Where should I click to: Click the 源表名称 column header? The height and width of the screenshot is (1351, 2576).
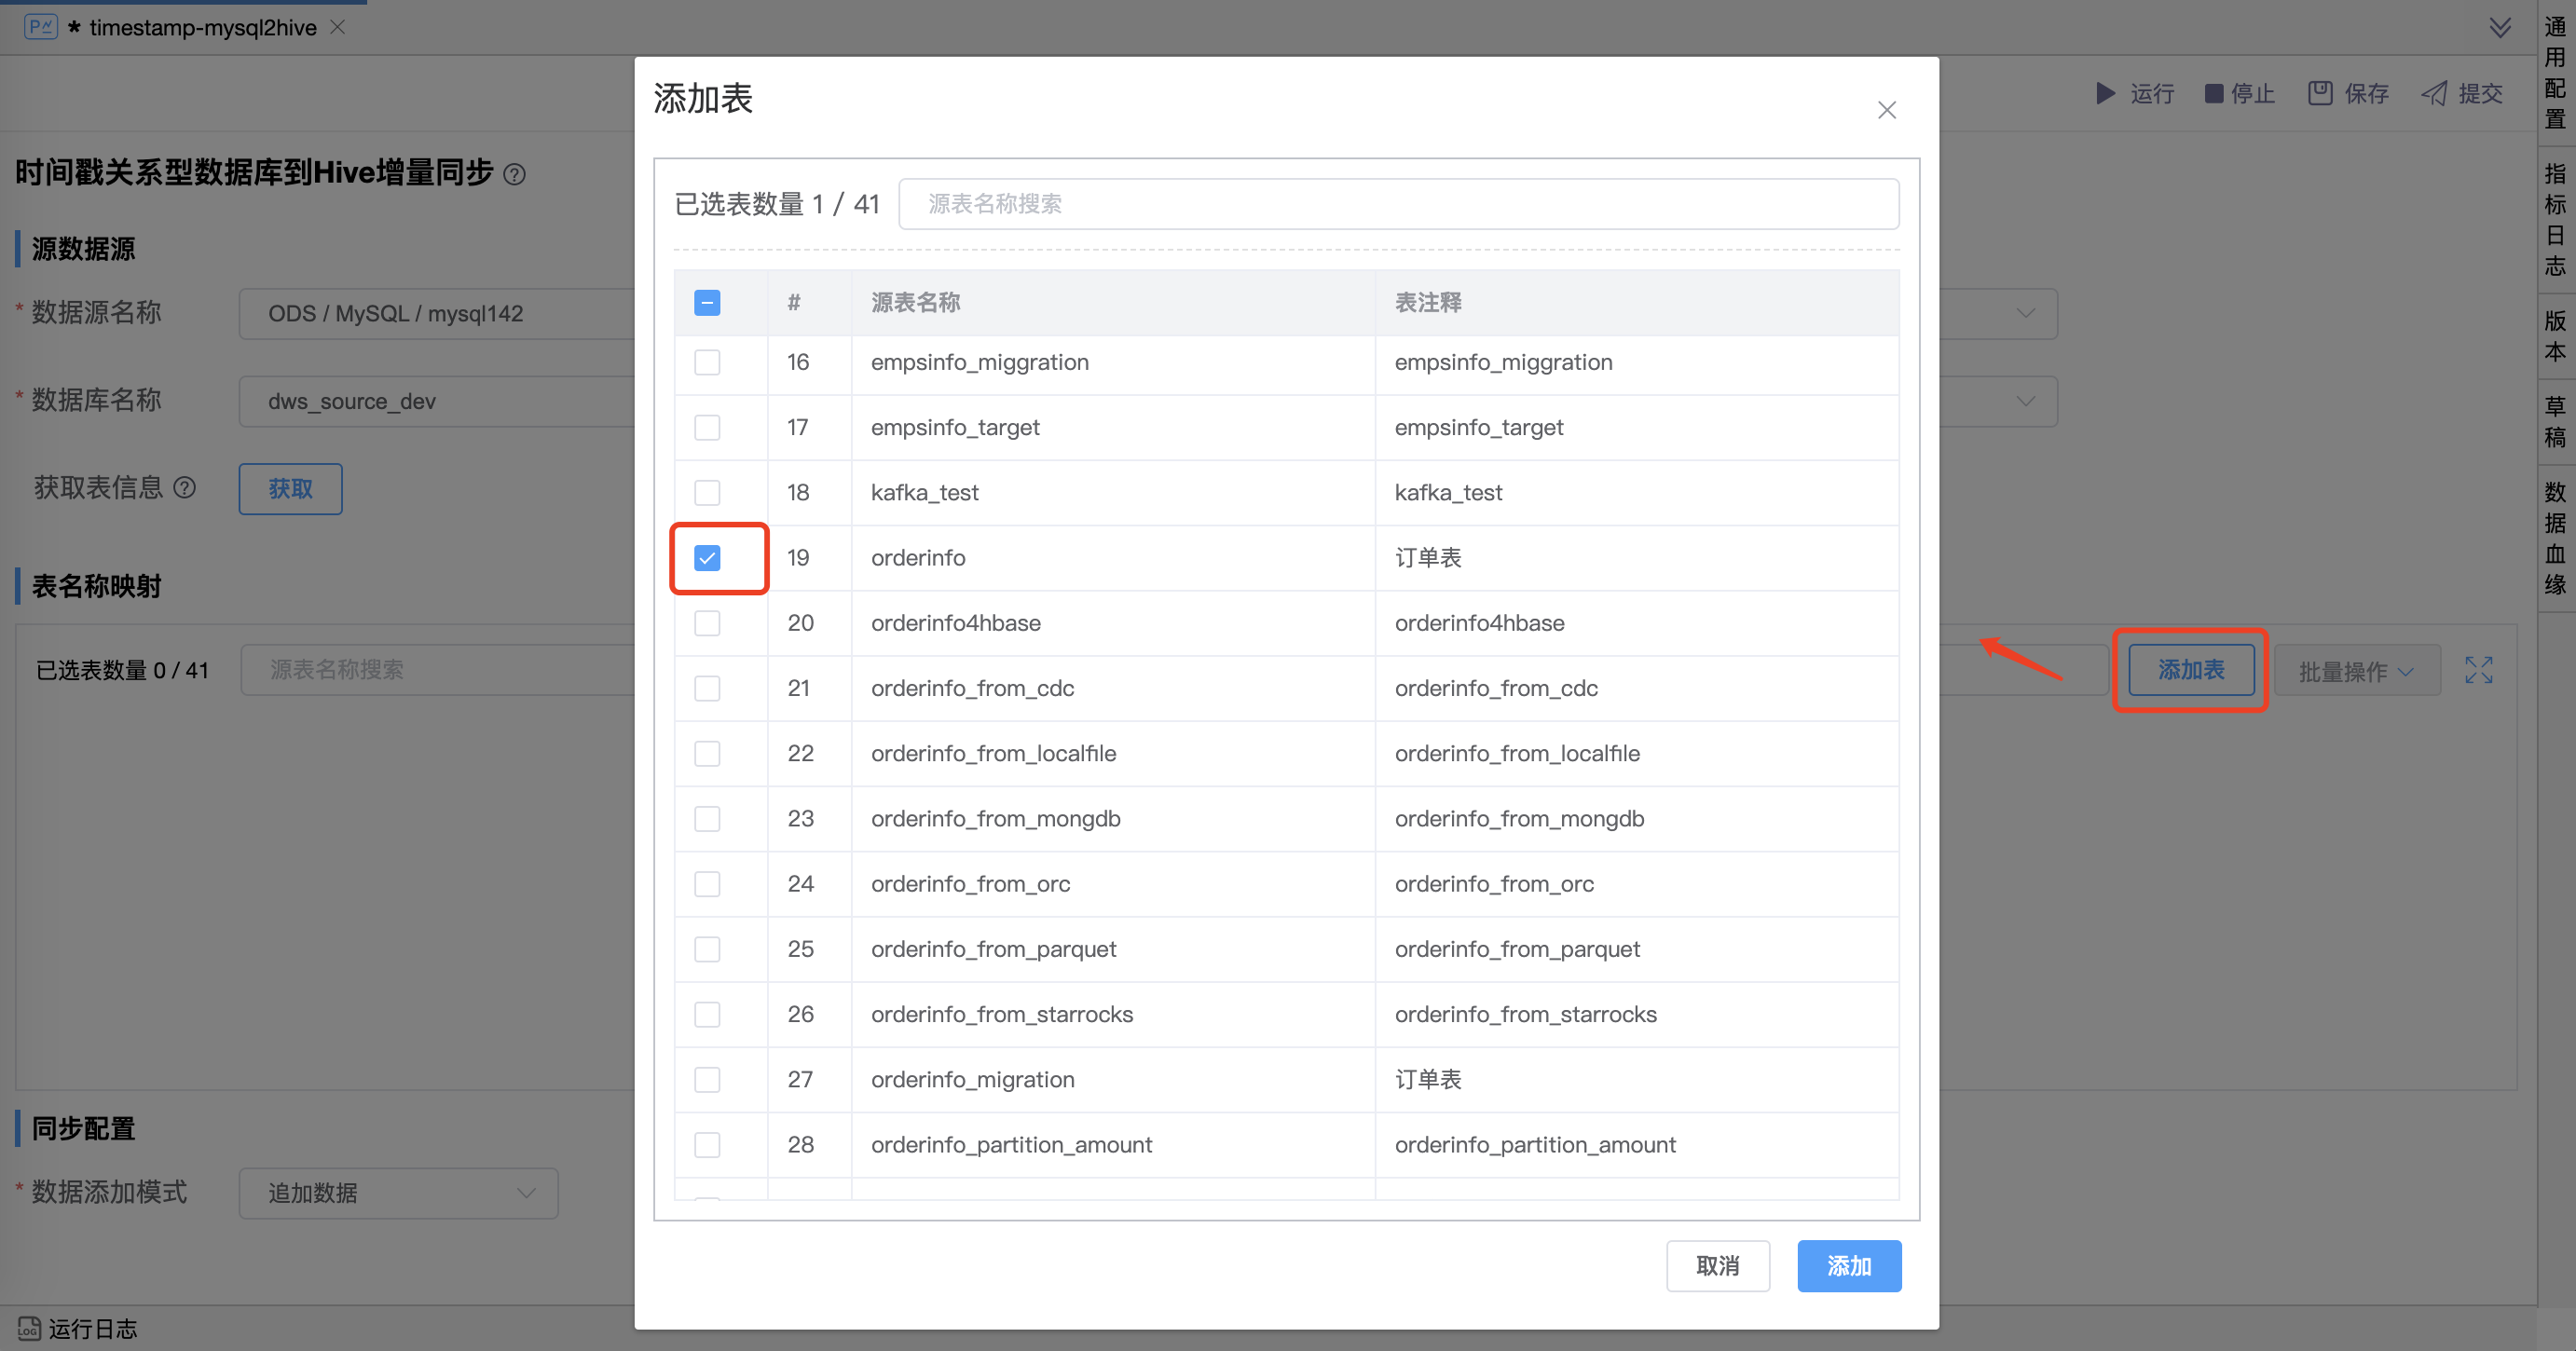point(915,303)
